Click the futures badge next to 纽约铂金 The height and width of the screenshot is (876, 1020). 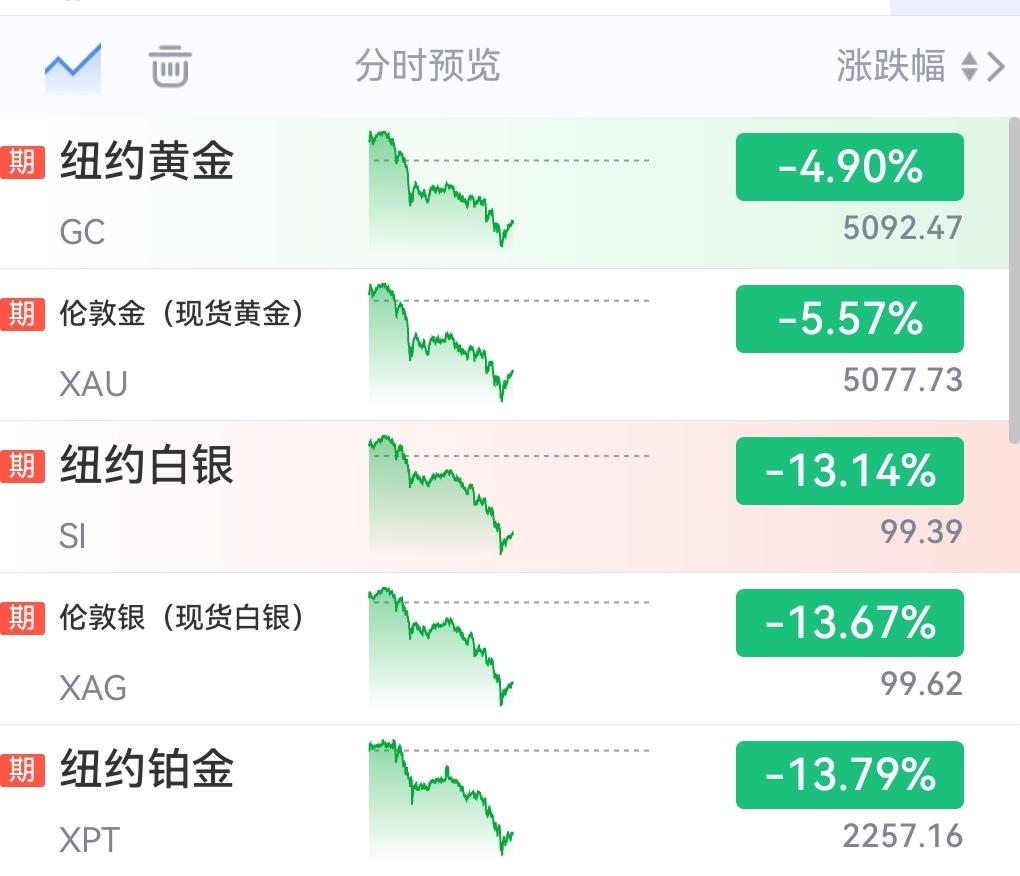pyautogui.click(x=23, y=770)
